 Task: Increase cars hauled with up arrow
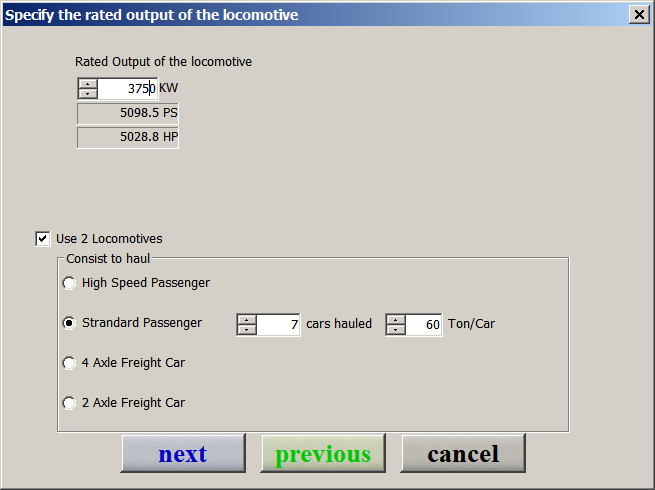pyautogui.click(x=247, y=320)
